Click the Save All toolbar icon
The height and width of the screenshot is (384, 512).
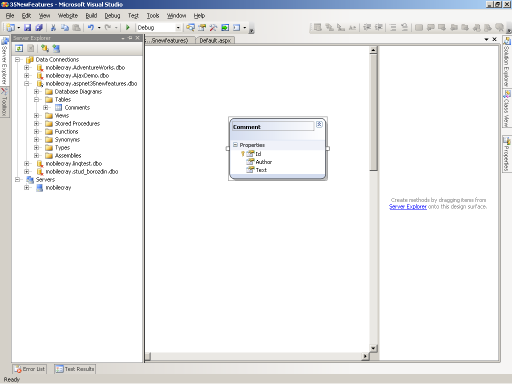tap(39, 28)
